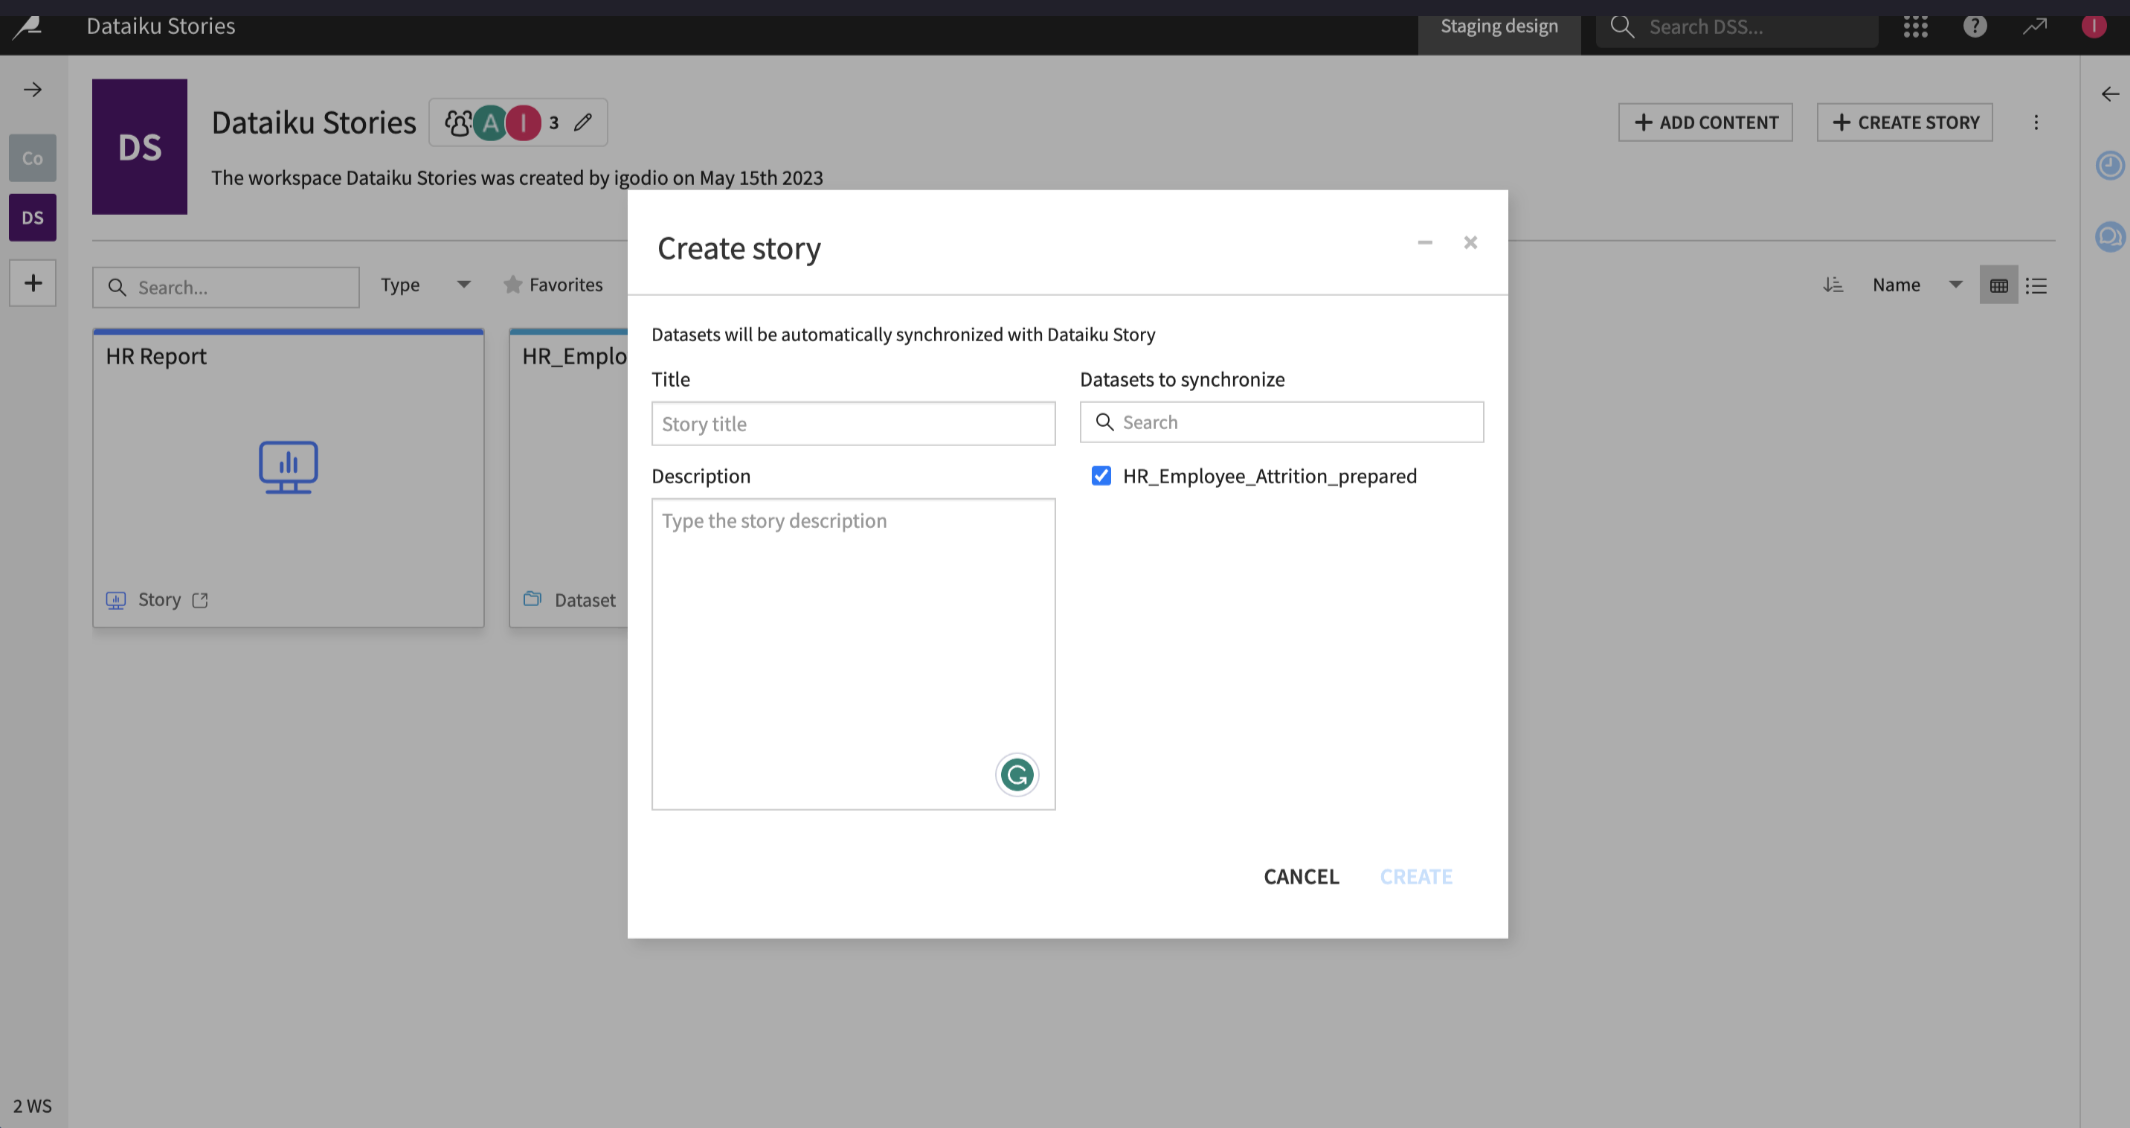This screenshot has height=1128, width=2130.
Task: Click the plus button to add workspace
Action: click(x=33, y=283)
